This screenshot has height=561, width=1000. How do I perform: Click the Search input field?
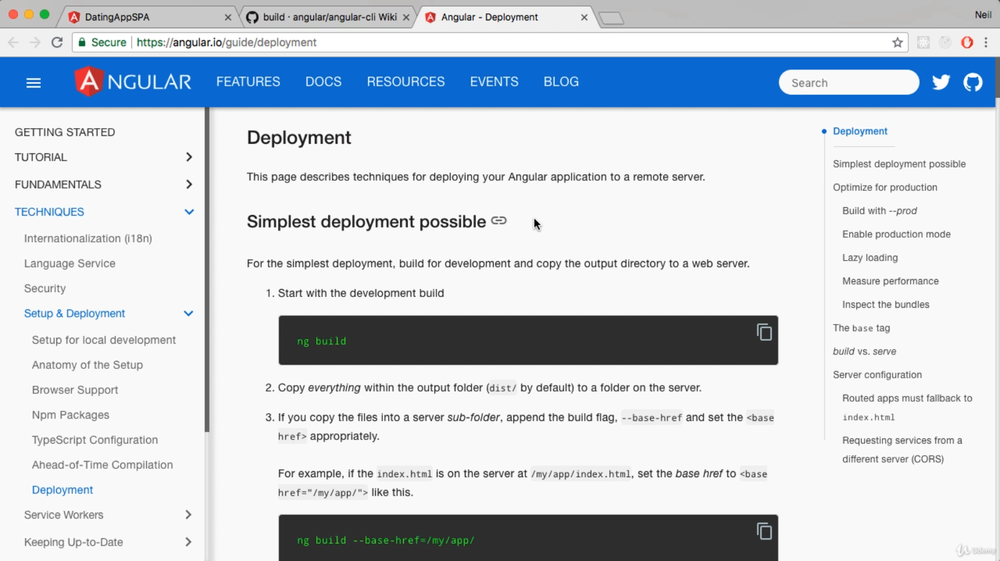pos(849,82)
